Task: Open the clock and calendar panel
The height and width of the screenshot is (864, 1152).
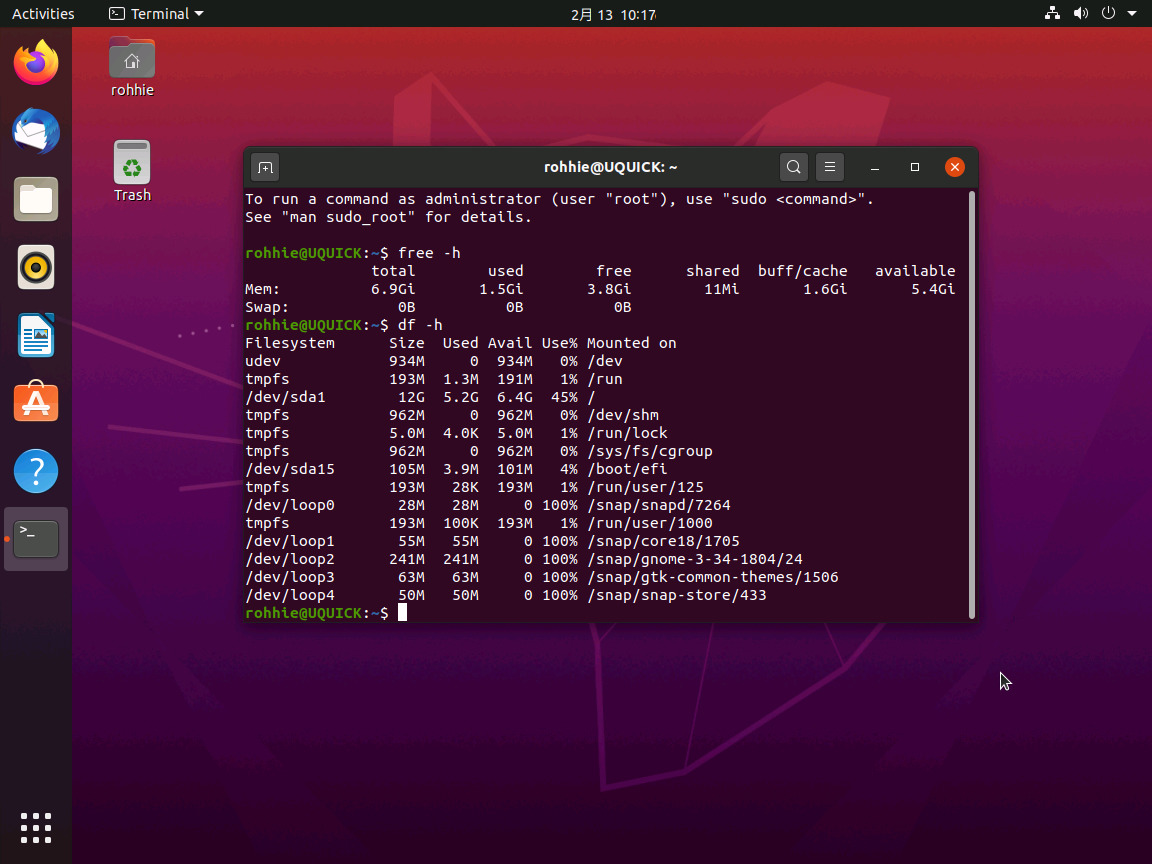Action: pos(613,14)
